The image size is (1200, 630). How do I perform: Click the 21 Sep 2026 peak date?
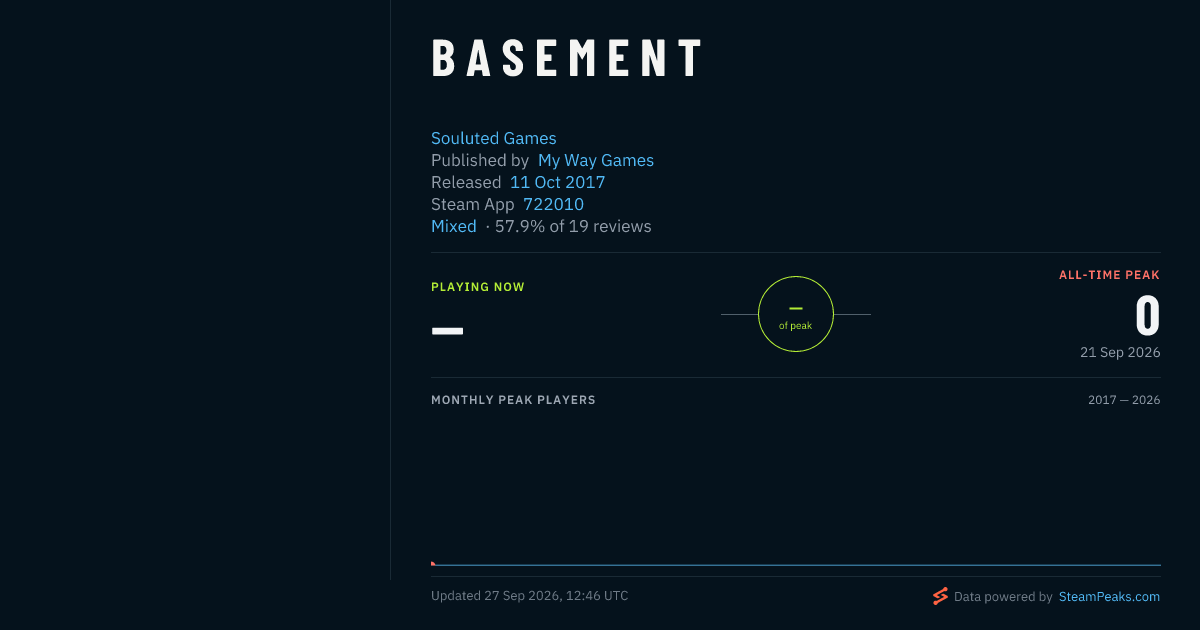pyautogui.click(x=1120, y=352)
